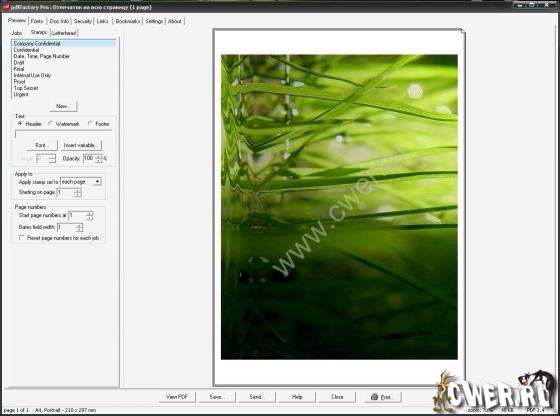
Task: Select the Company Confidential stamp
Action: click(64, 44)
